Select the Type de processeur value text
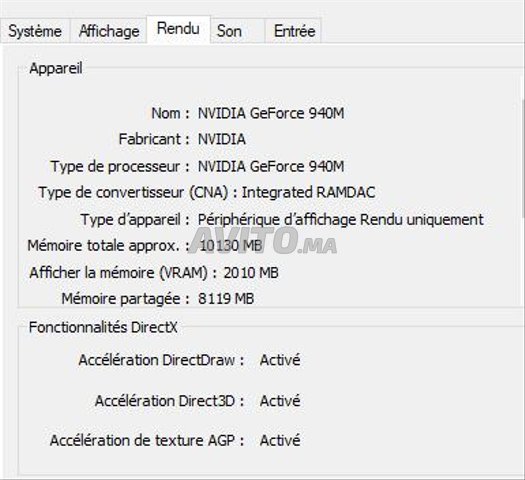Image resolution: width=525 pixels, height=480 pixels. click(x=271, y=166)
